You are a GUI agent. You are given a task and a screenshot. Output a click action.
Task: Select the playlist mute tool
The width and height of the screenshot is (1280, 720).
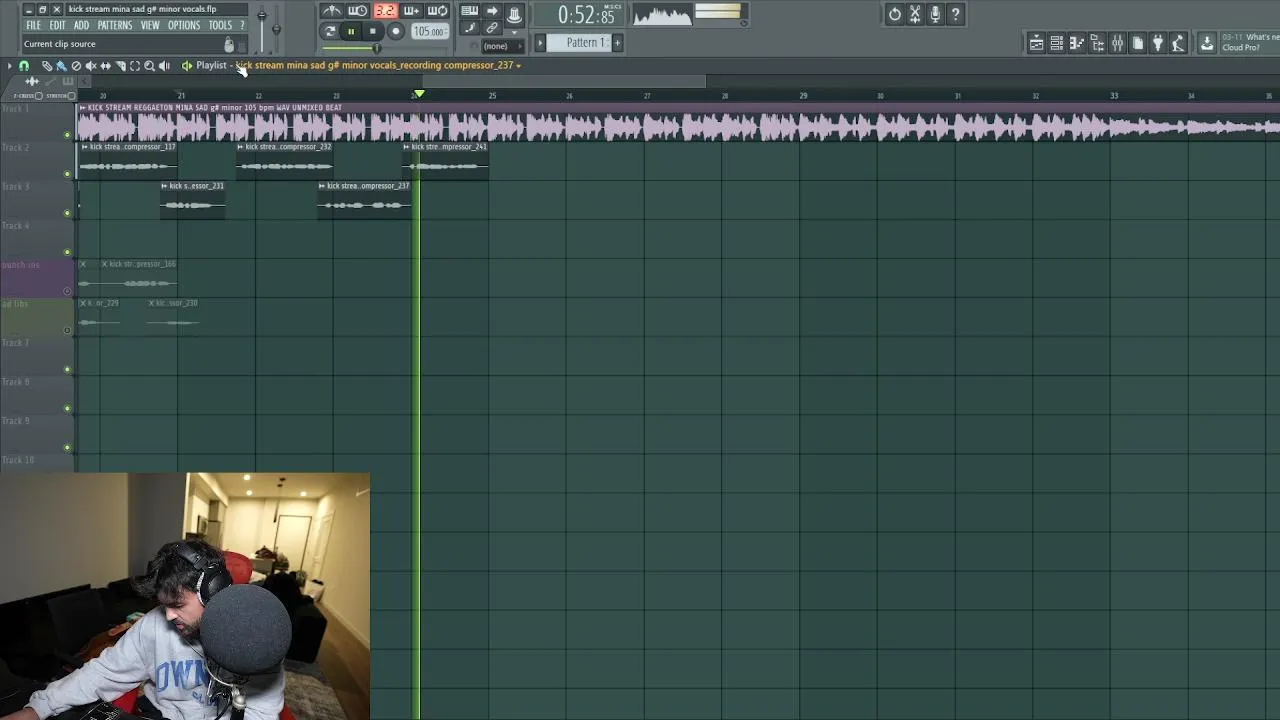coord(91,66)
